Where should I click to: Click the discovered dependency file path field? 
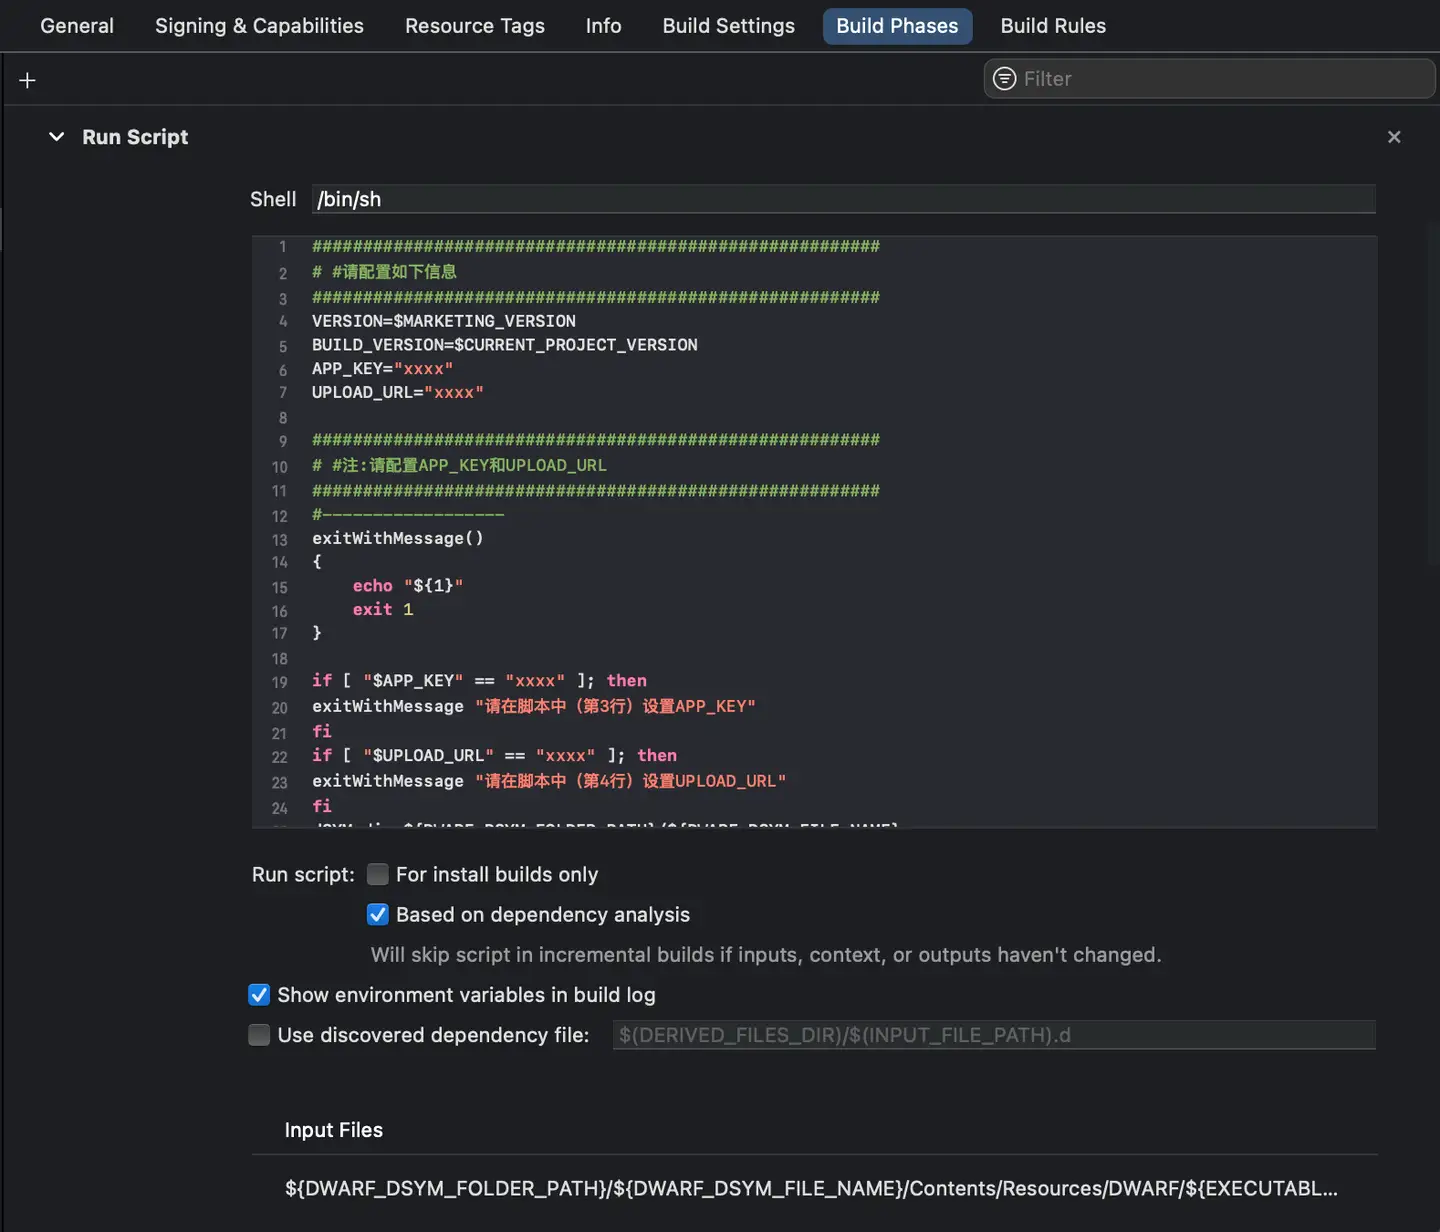click(x=993, y=1035)
